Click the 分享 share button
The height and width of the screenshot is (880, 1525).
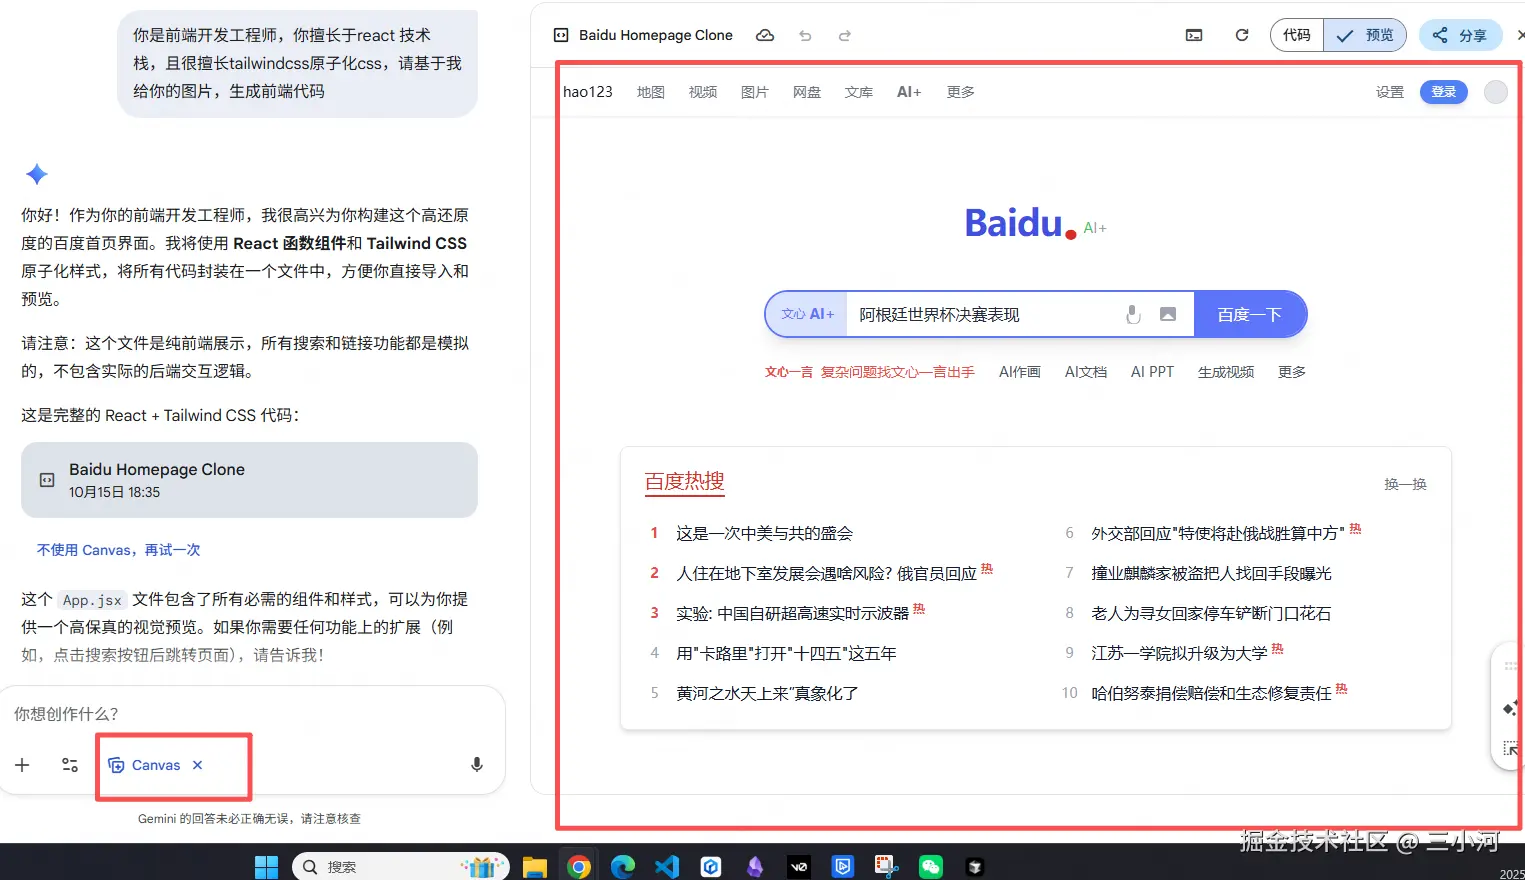[x=1460, y=35]
